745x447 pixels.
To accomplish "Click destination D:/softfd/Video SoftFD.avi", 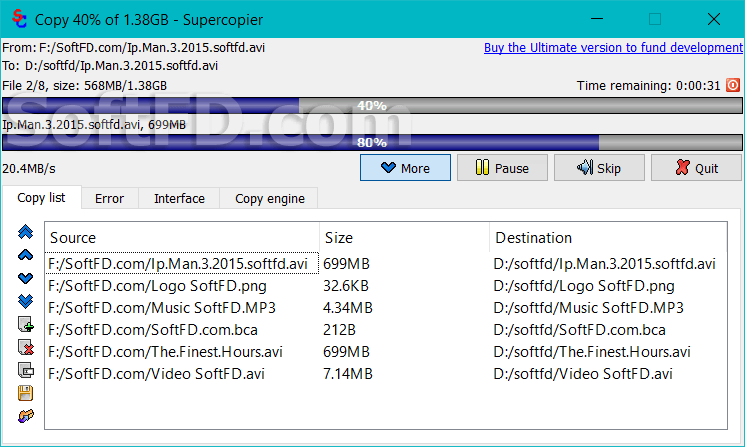I will 583,374.
